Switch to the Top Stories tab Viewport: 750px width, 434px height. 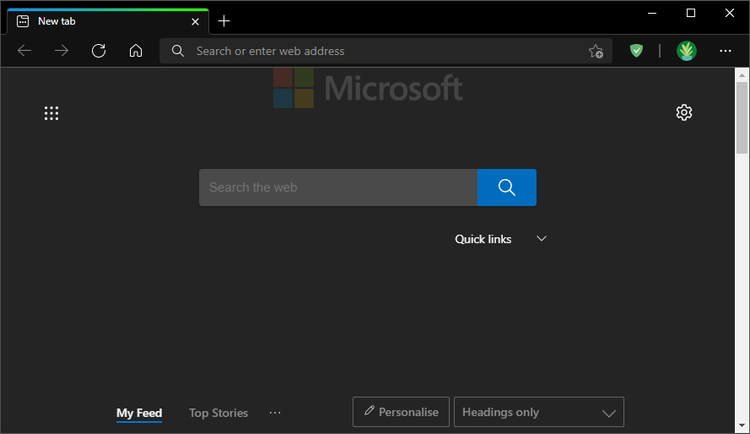pyautogui.click(x=219, y=412)
